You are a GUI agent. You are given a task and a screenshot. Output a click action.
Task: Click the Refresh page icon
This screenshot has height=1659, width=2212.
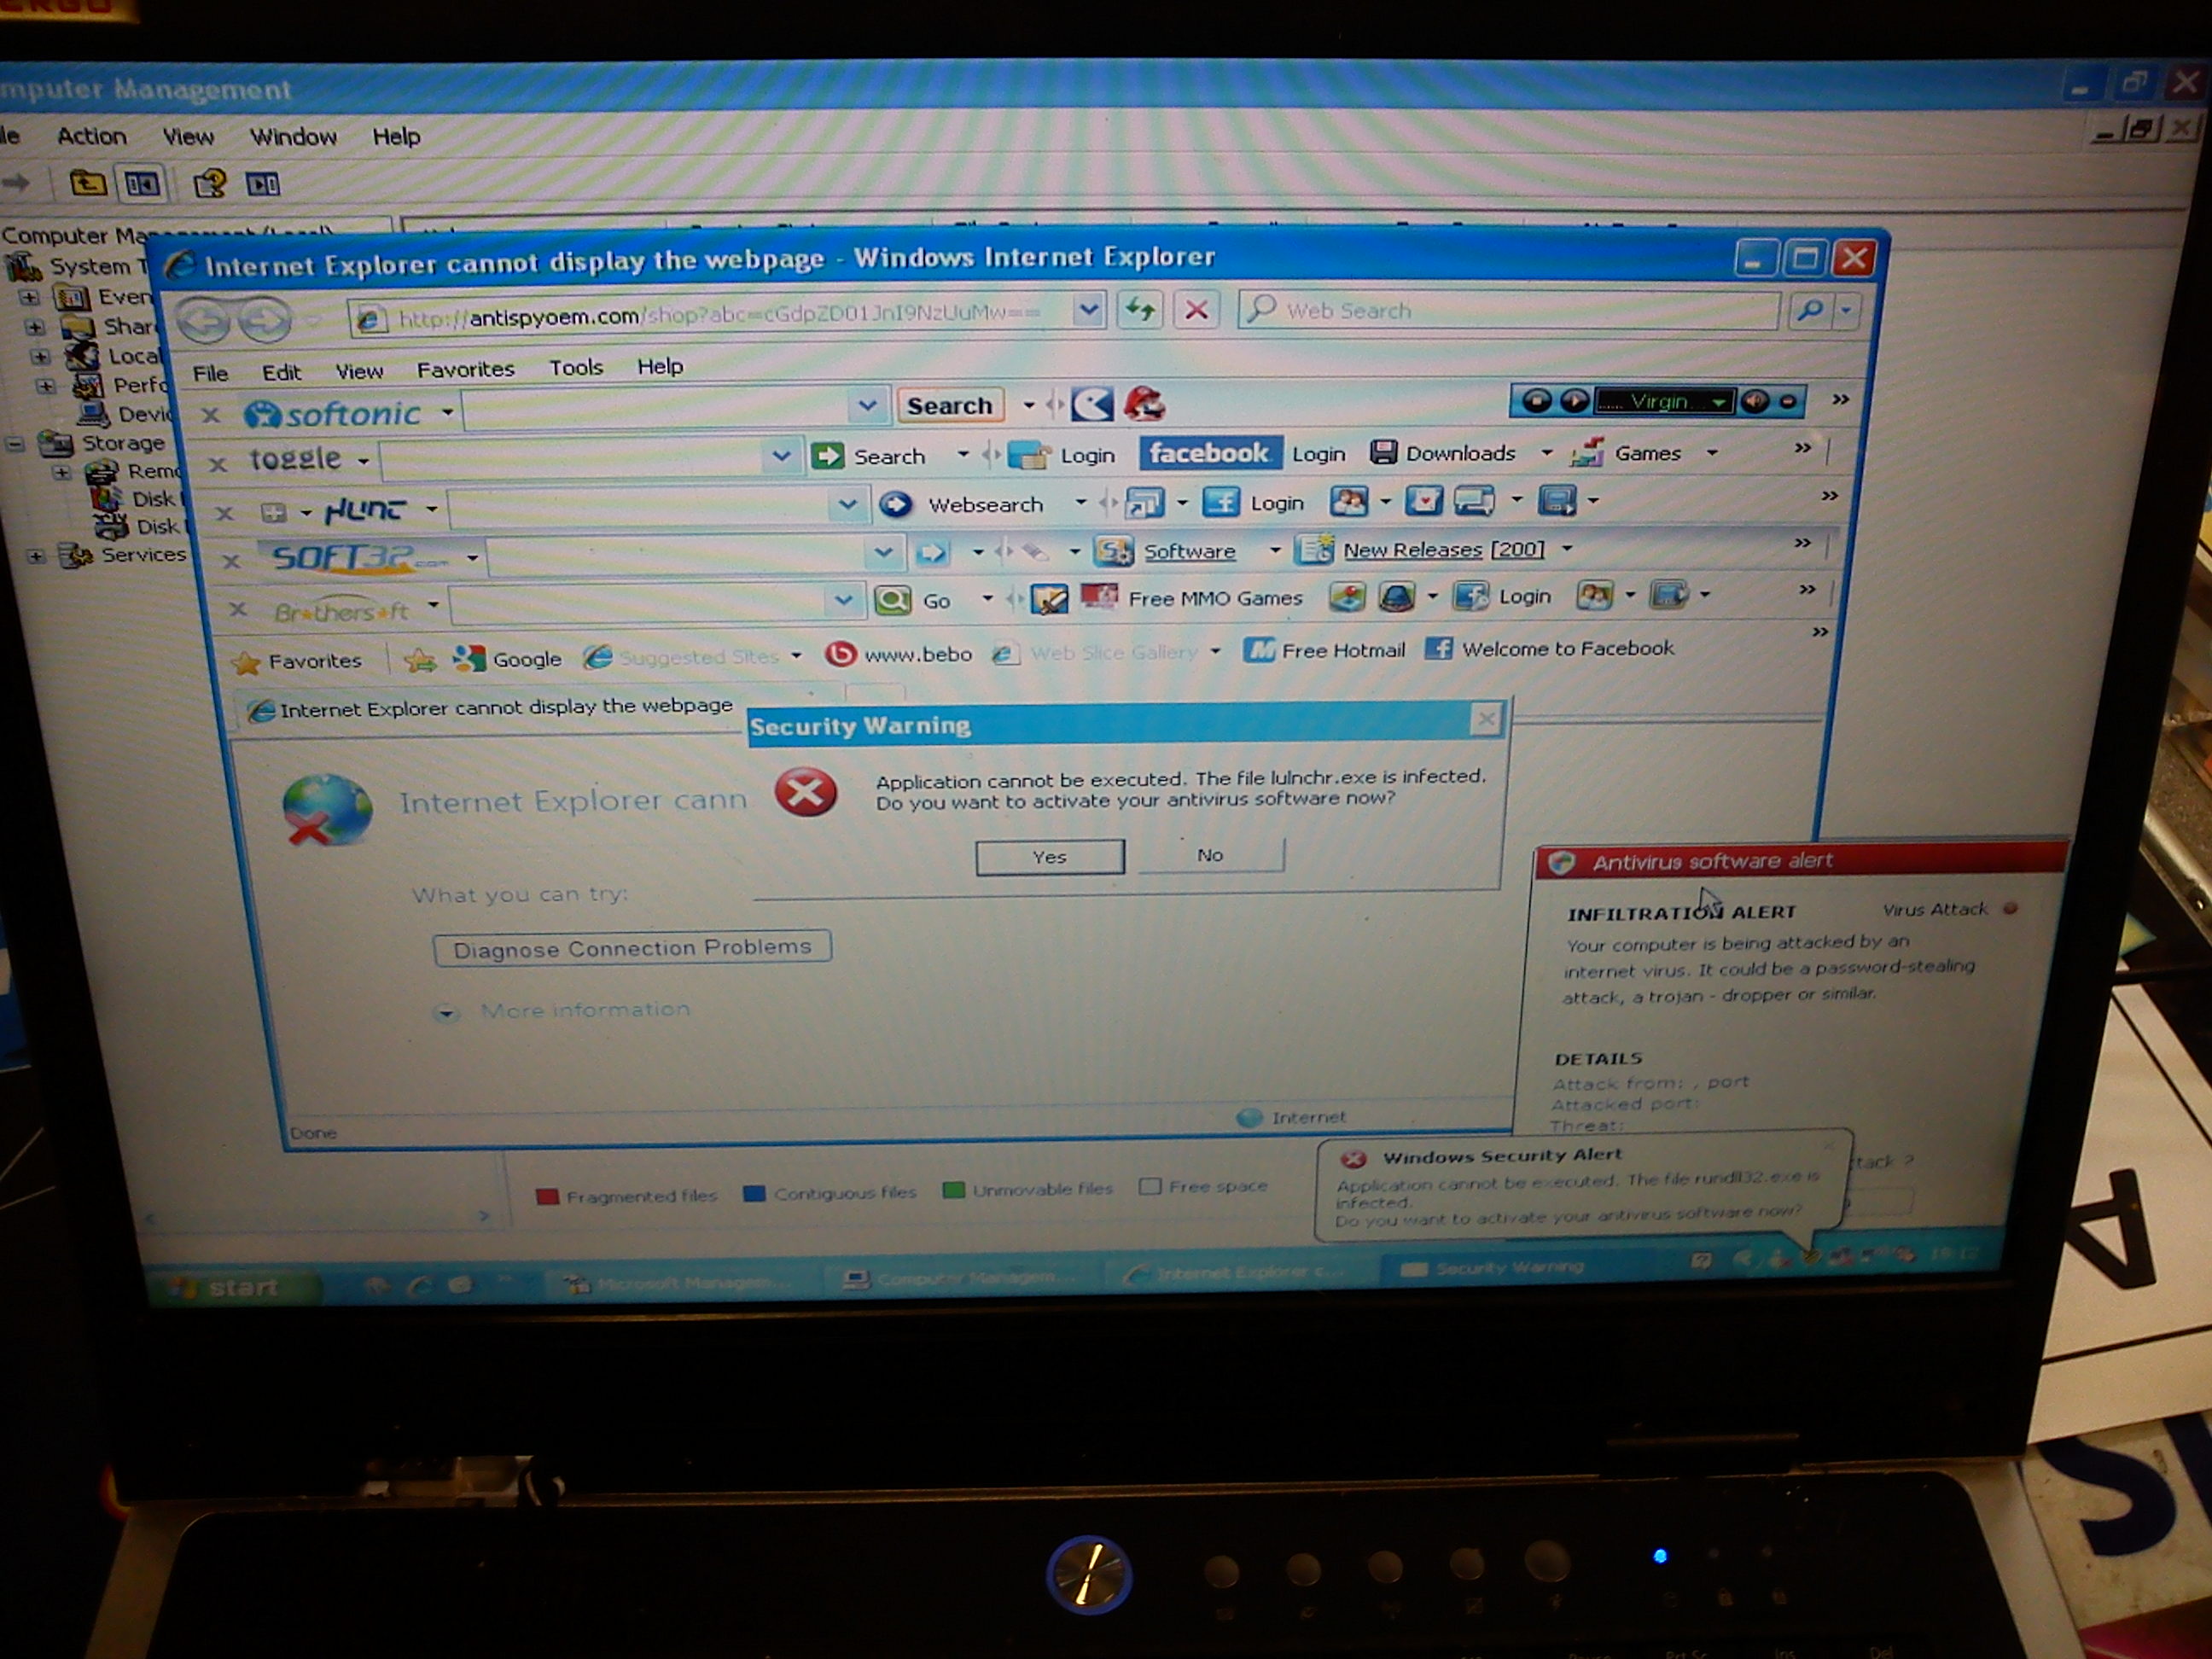[1140, 310]
